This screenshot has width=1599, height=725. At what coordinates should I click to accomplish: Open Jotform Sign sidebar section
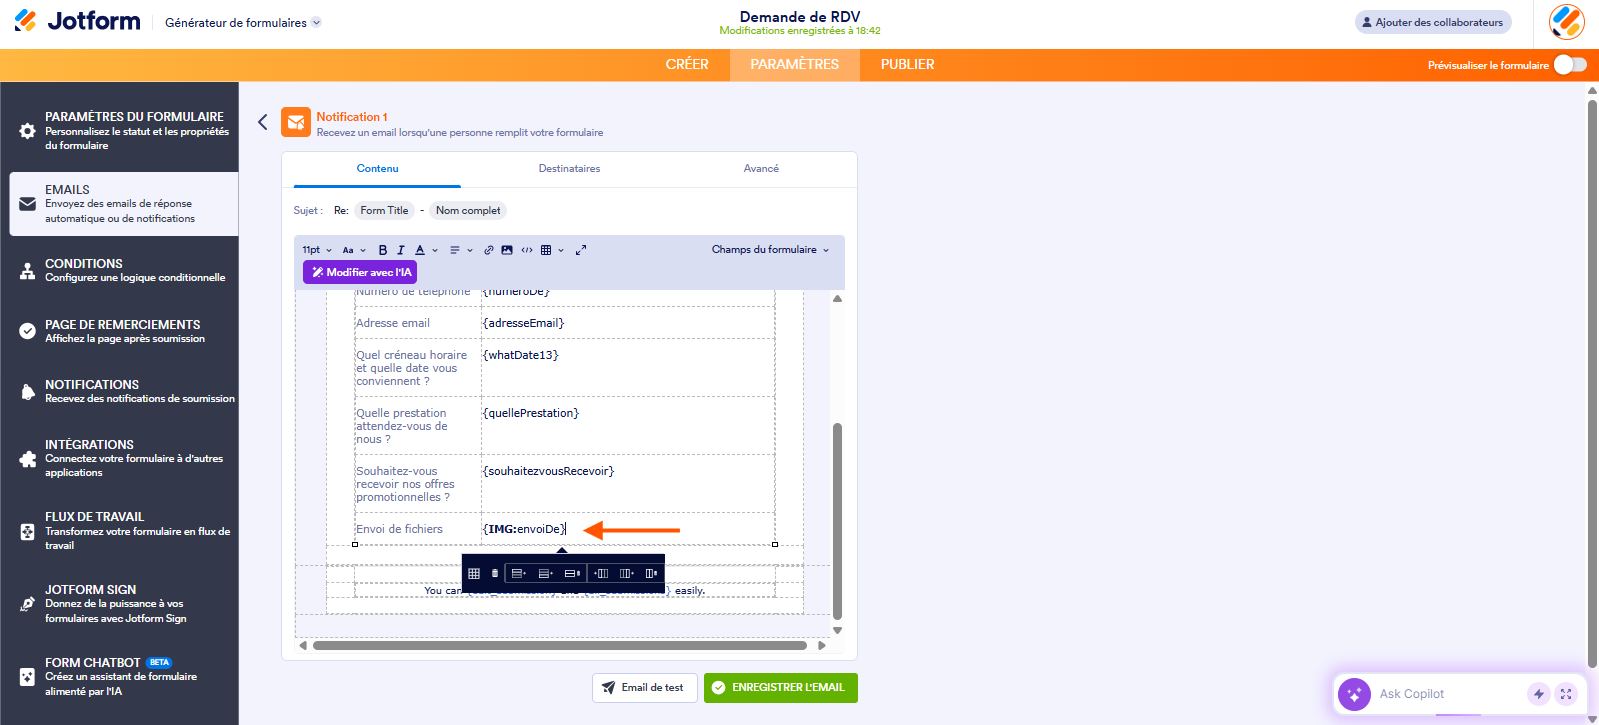(x=124, y=604)
